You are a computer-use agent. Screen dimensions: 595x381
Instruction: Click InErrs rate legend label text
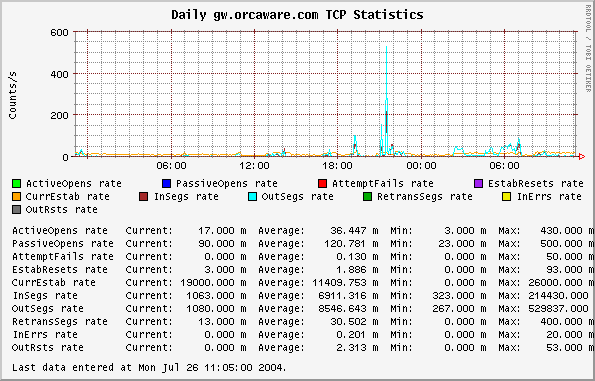click(x=549, y=197)
